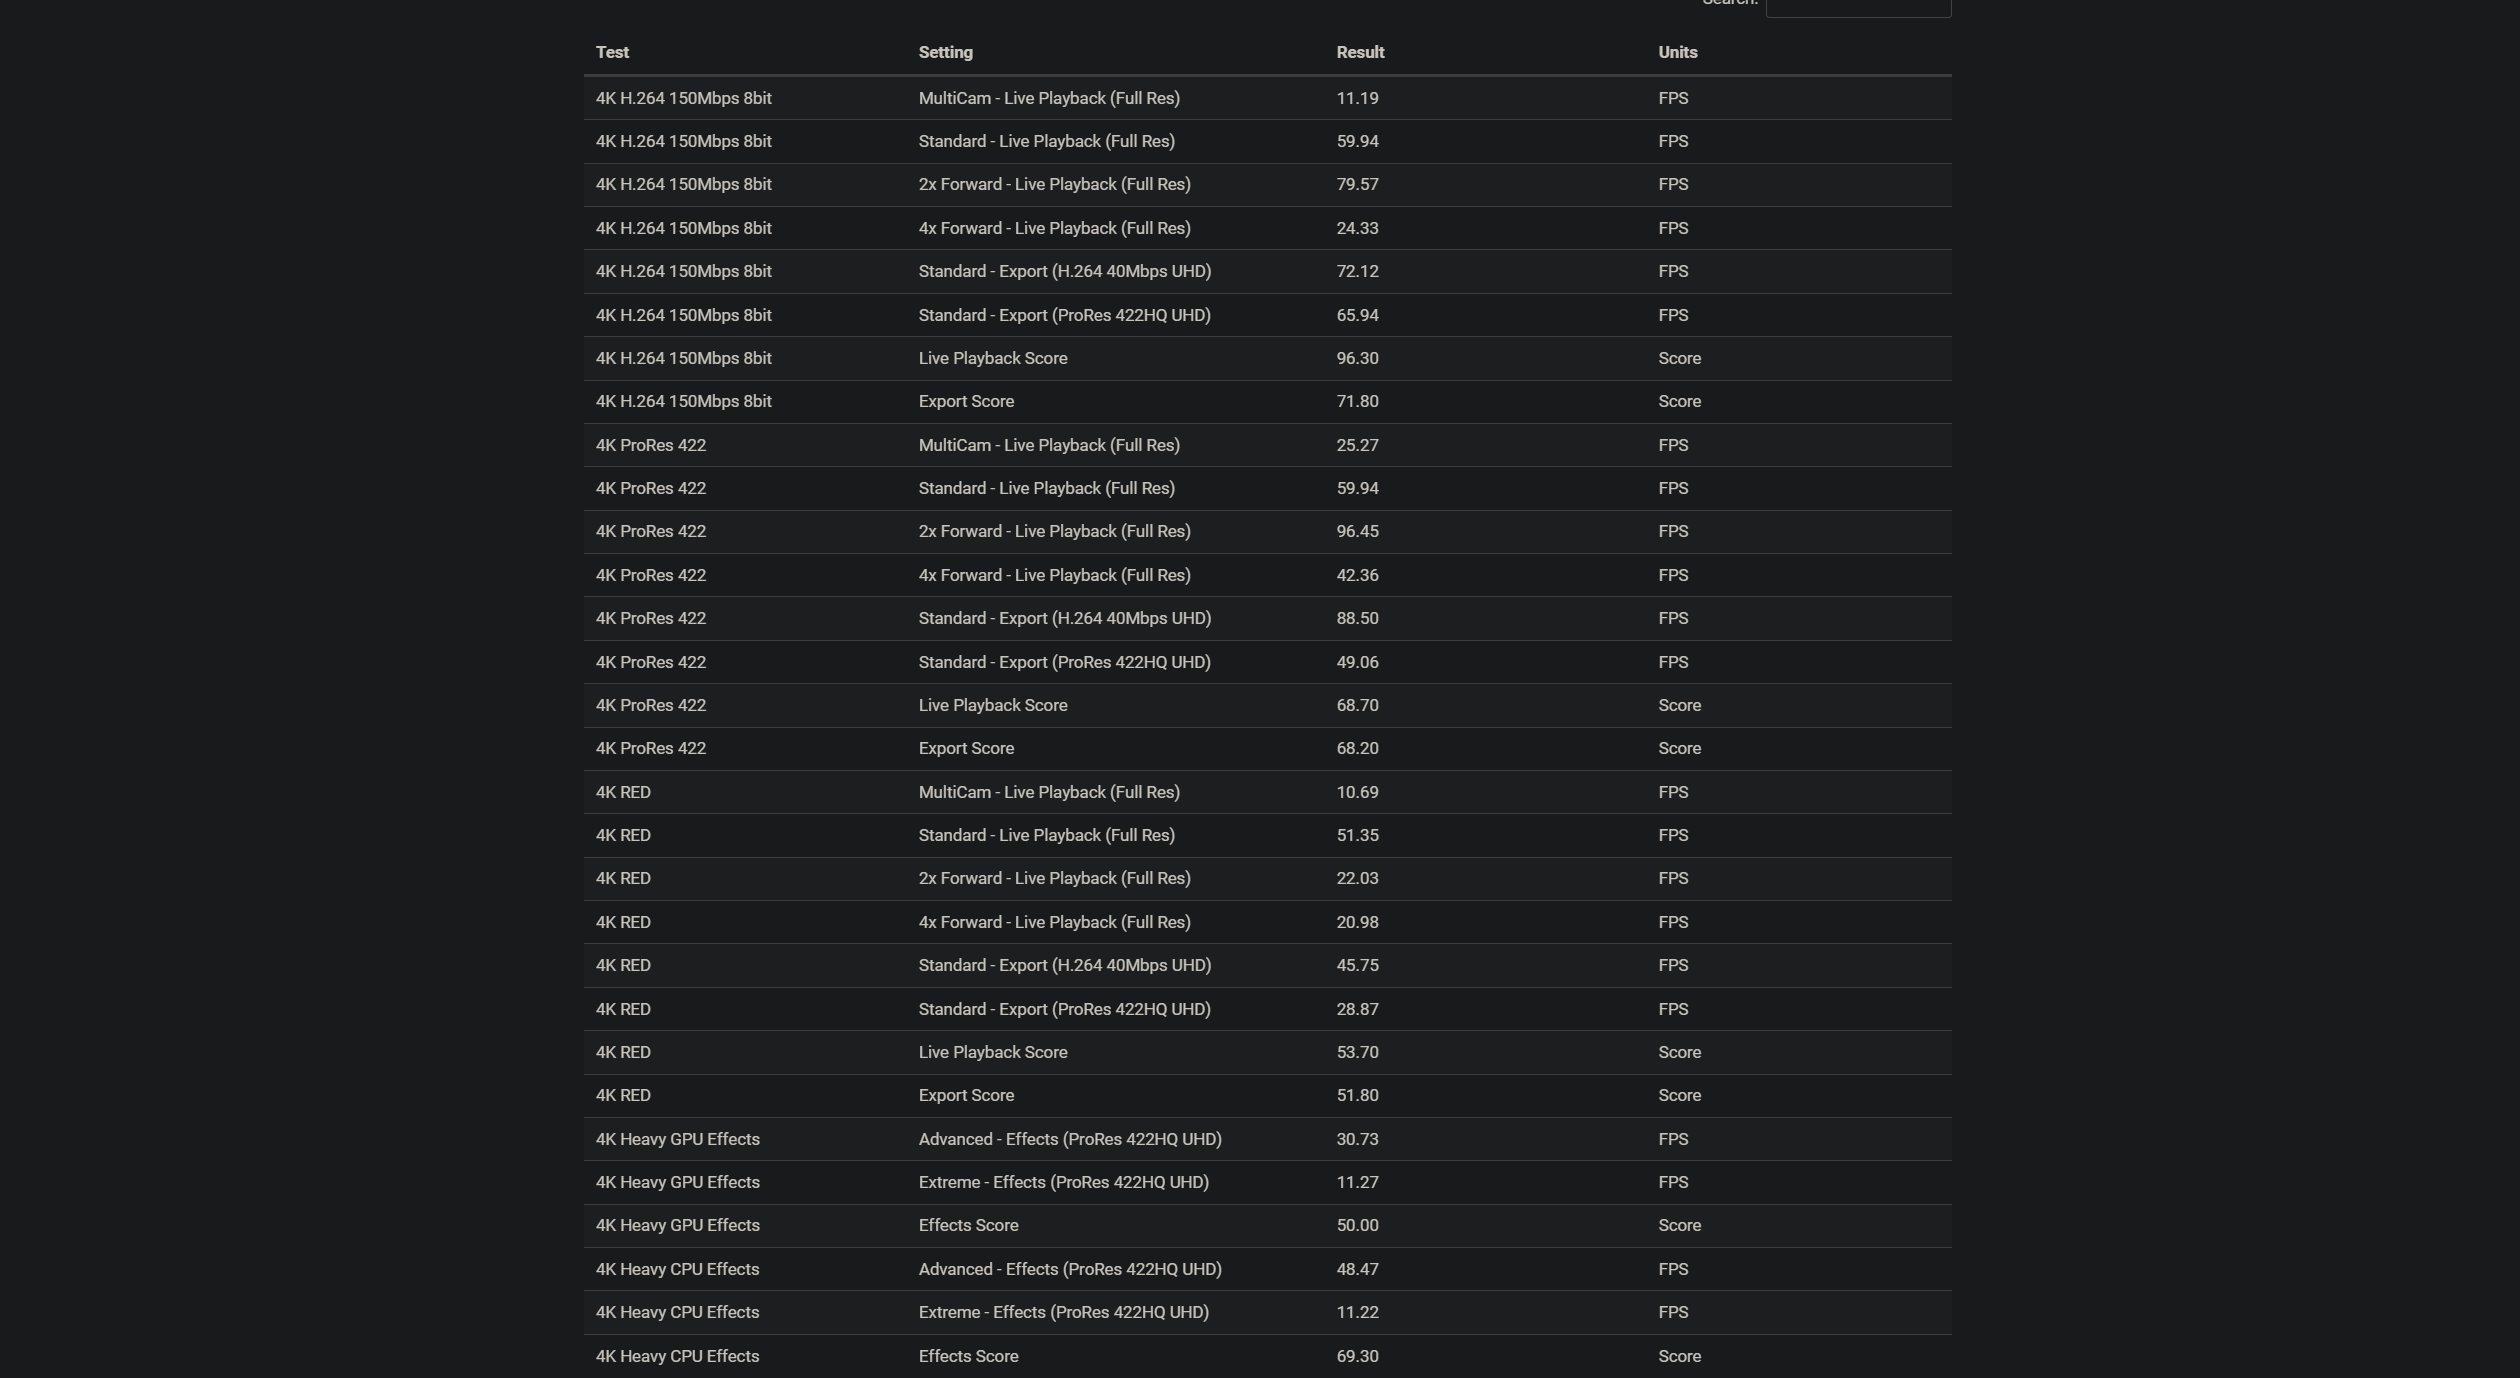Select 4K Heavy GPU Effects Advanced setting cell

[x=1069, y=1139]
